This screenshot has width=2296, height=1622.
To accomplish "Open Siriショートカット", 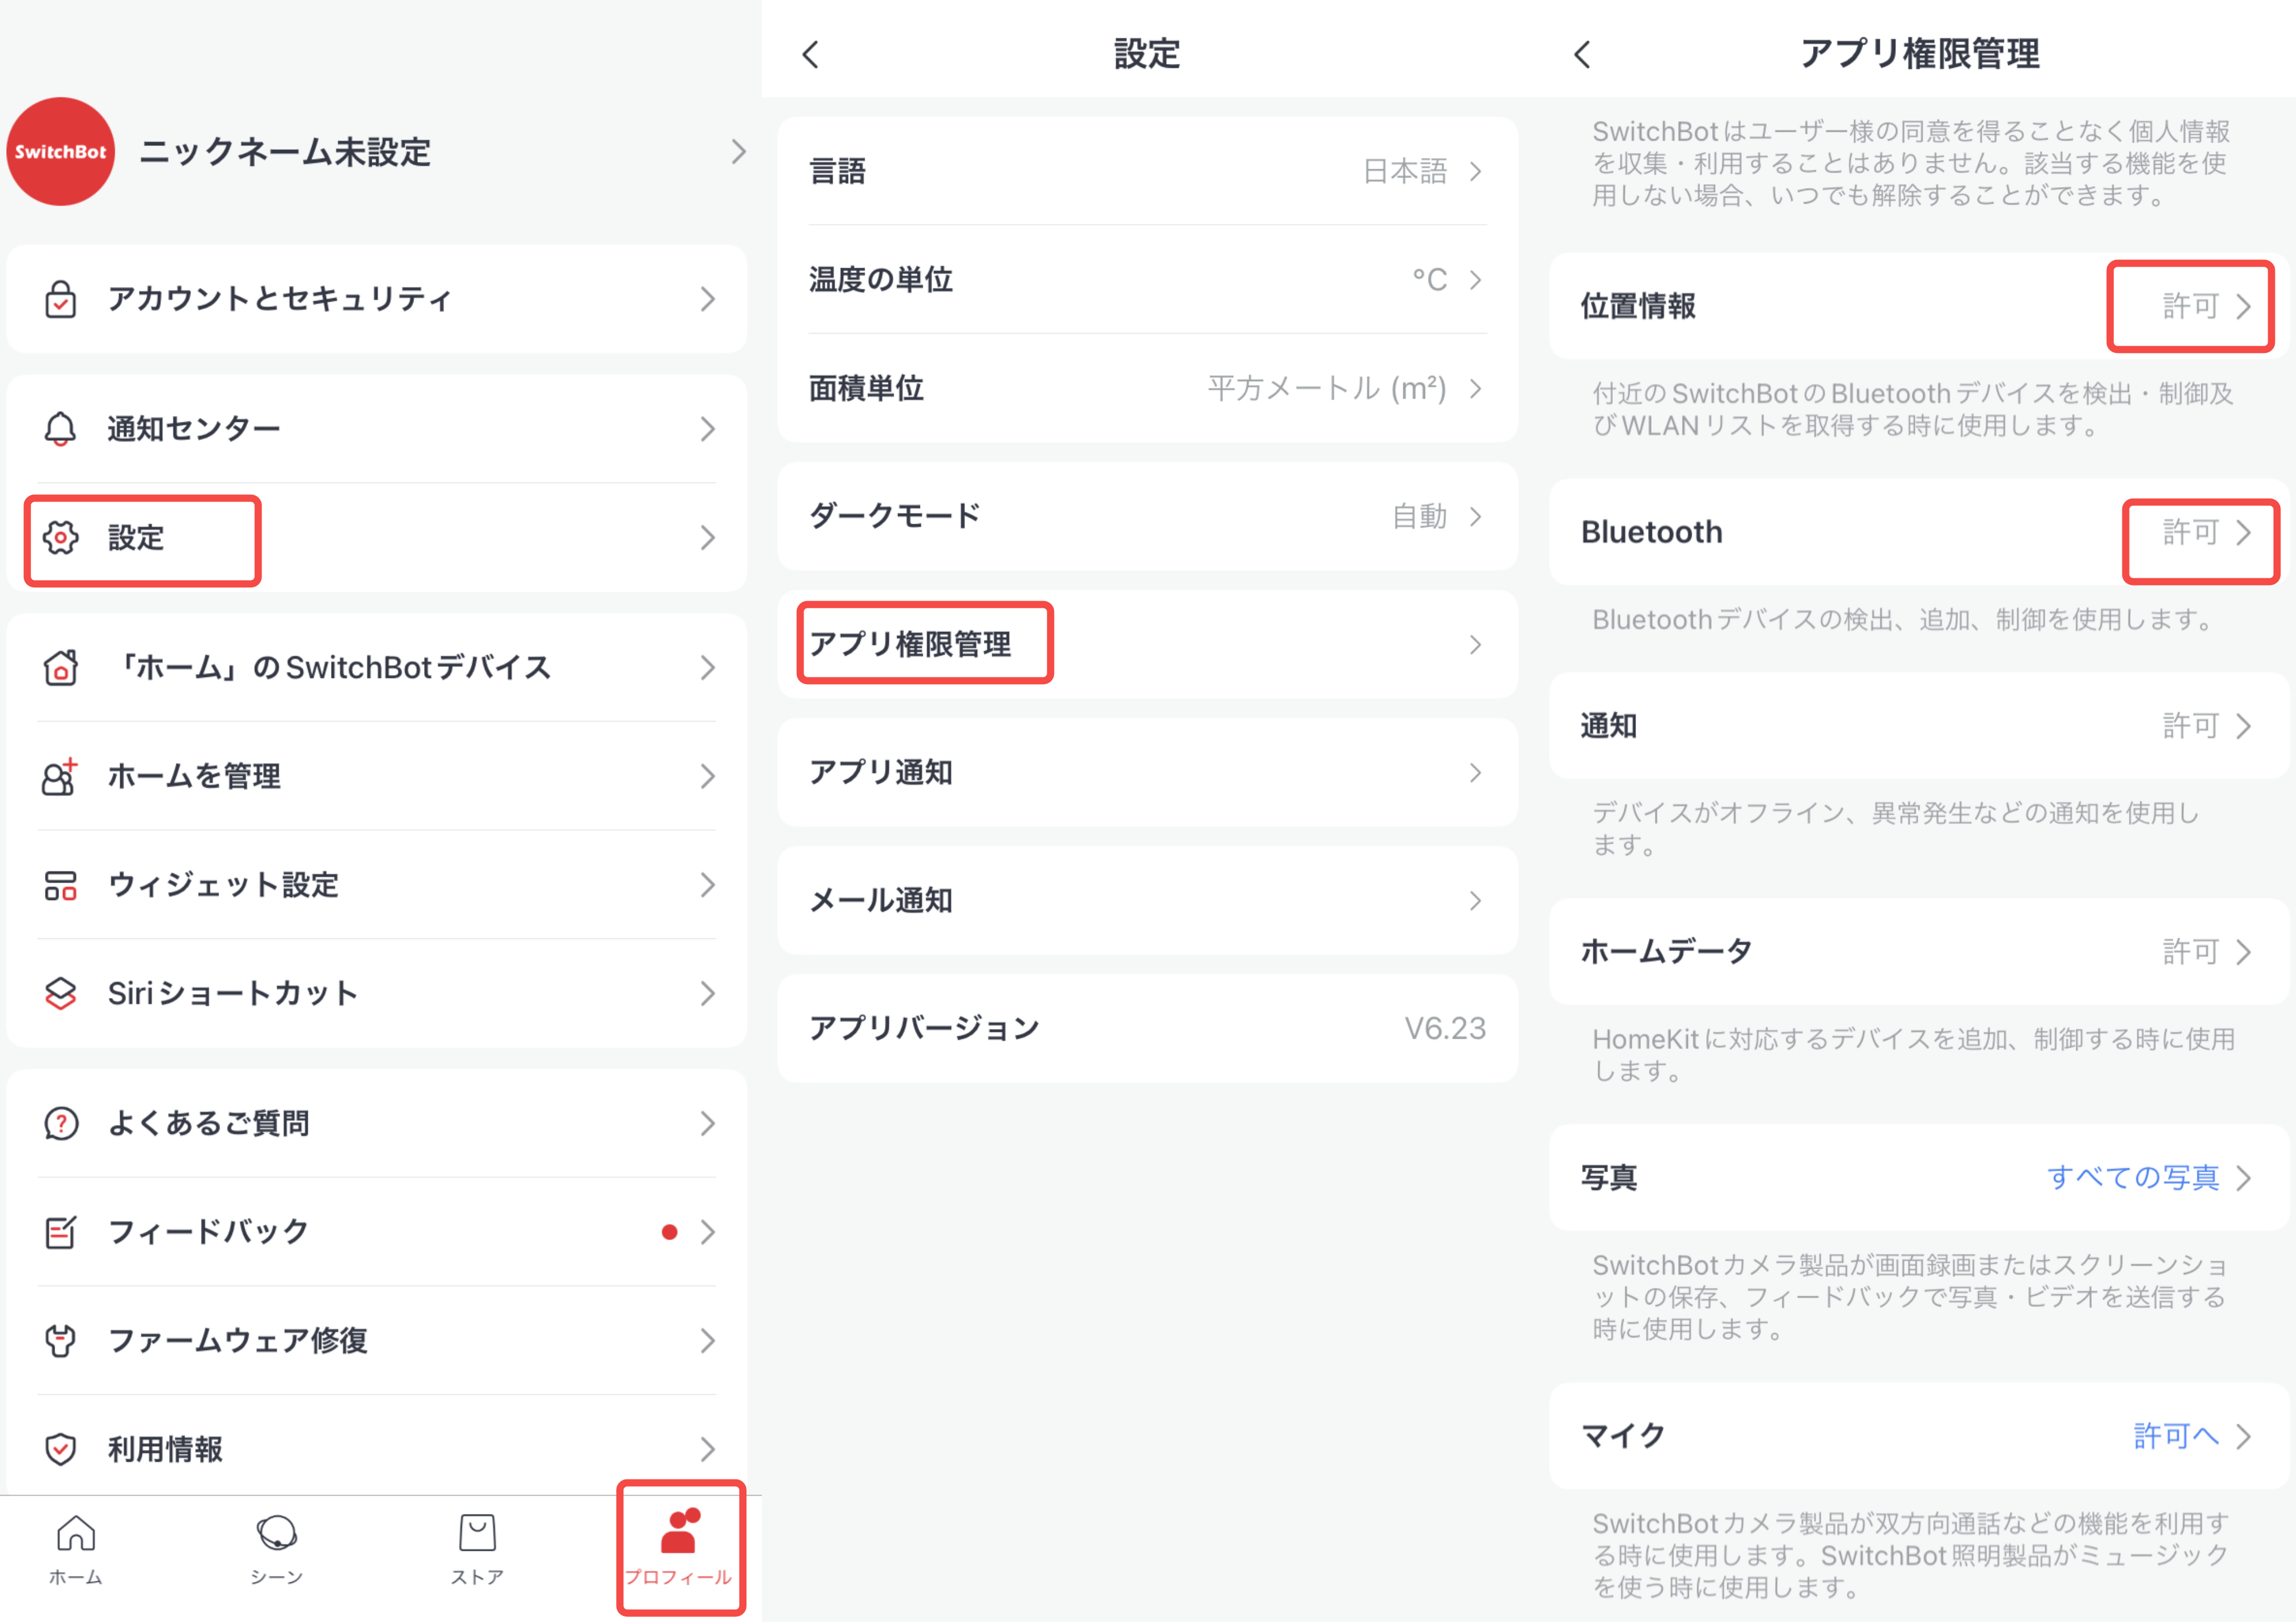I will (x=377, y=993).
